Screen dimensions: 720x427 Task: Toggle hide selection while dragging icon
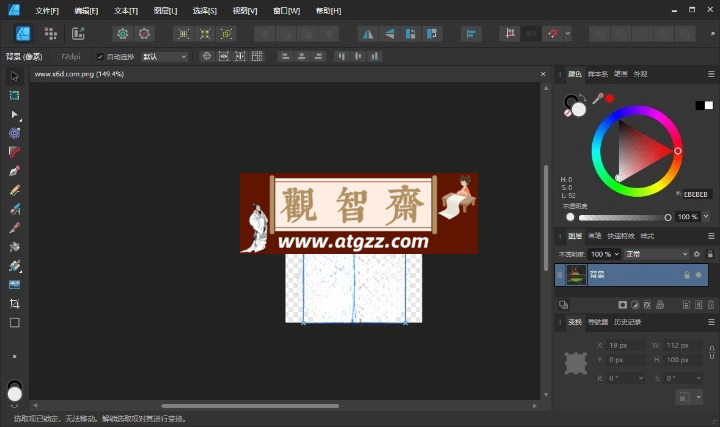[223, 56]
